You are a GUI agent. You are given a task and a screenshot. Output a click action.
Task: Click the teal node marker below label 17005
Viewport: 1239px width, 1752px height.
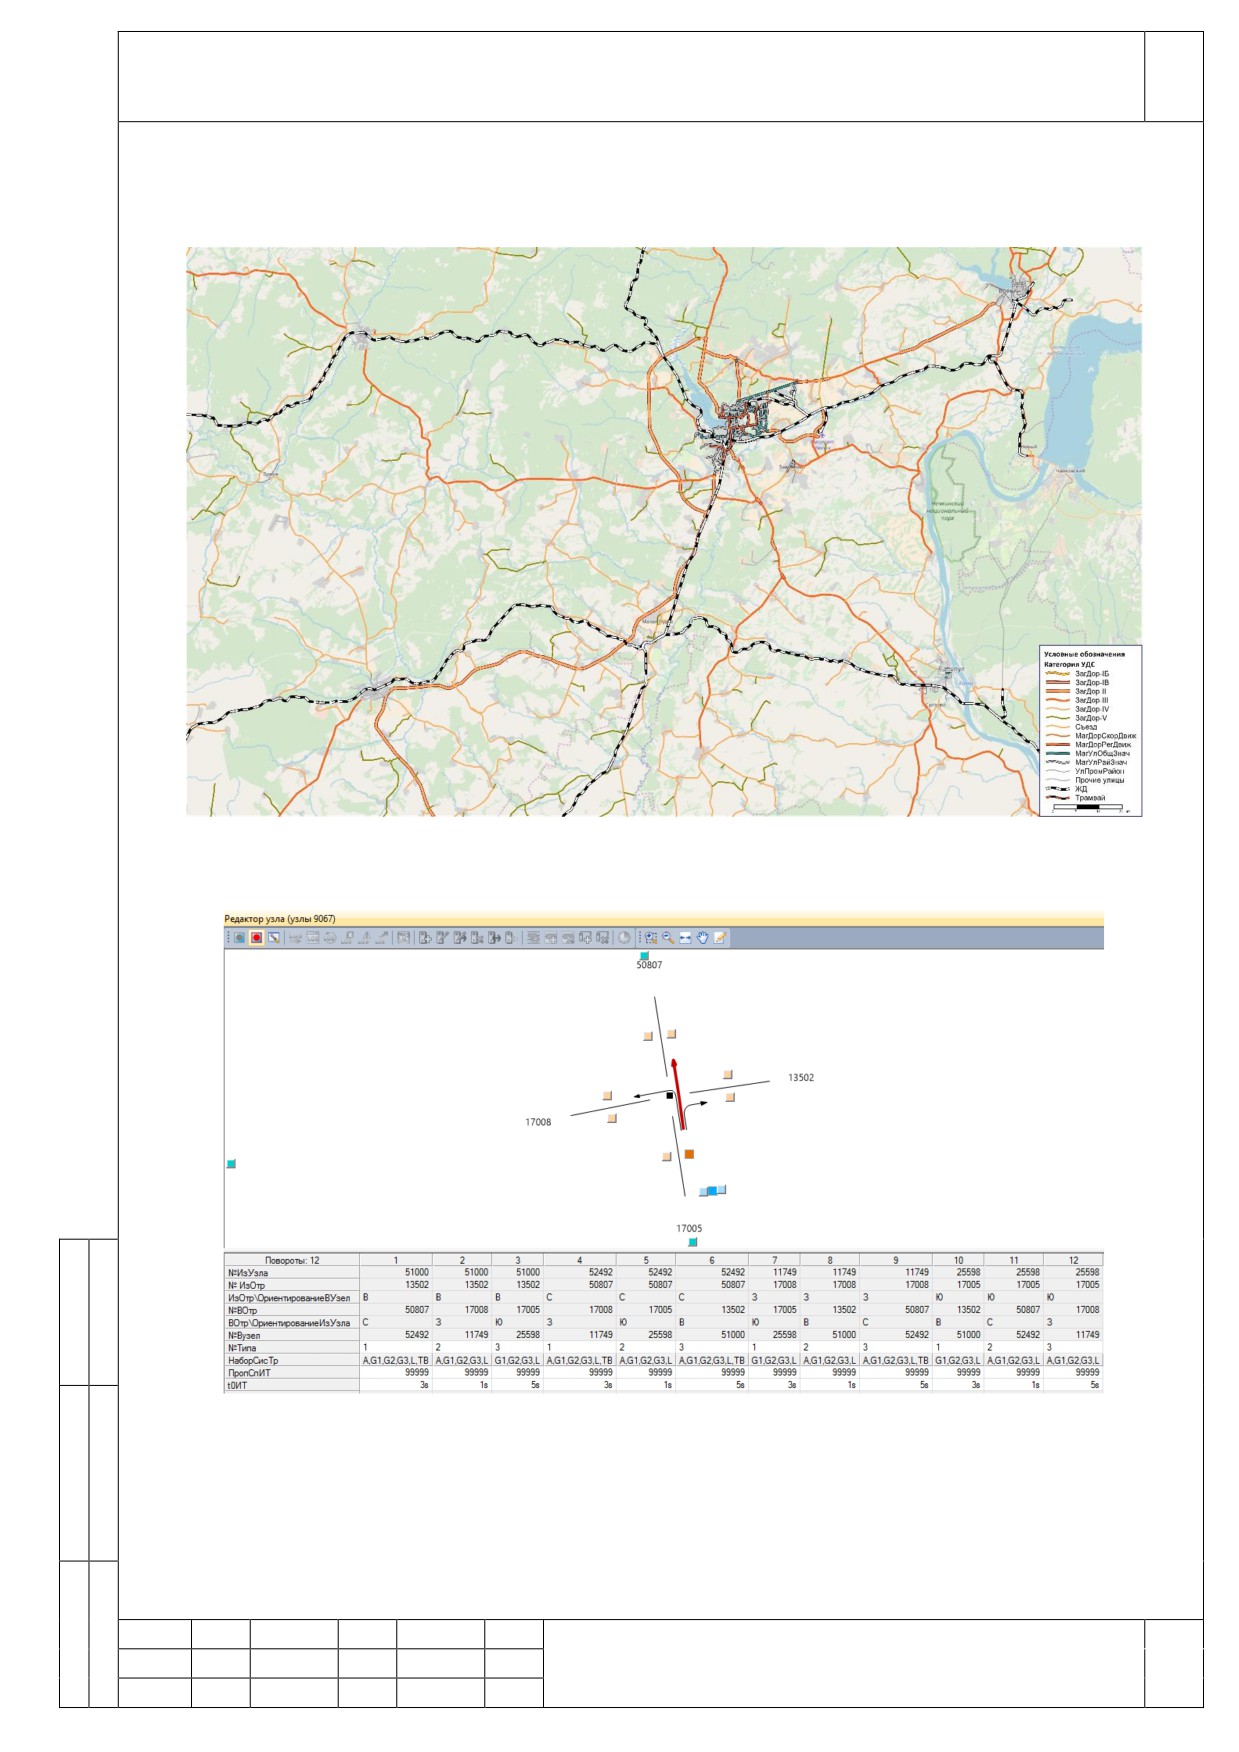[692, 1242]
